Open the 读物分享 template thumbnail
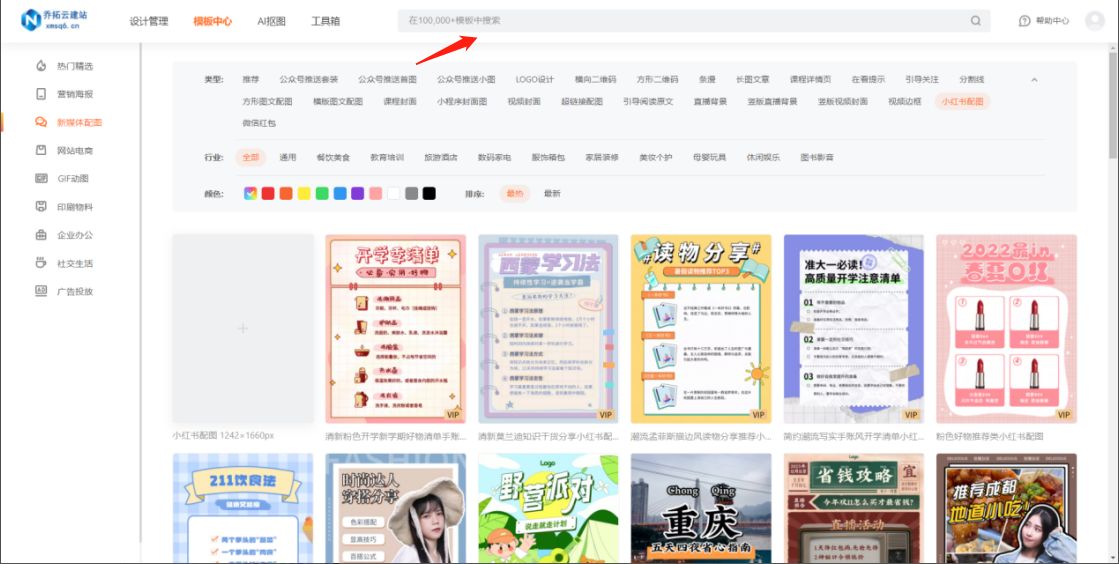The height and width of the screenshot is (564, 1119). (701, 328)
